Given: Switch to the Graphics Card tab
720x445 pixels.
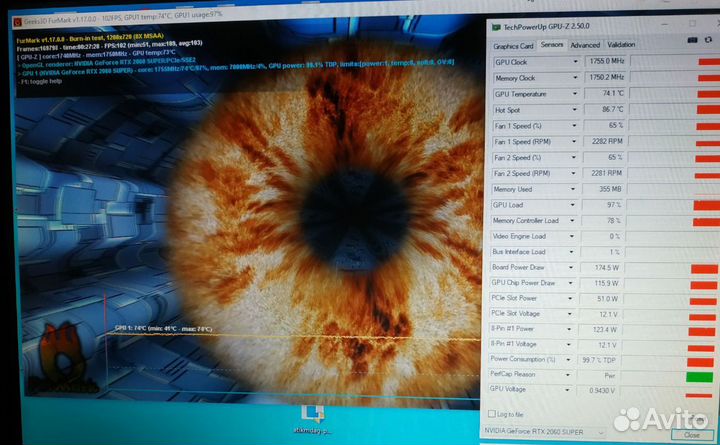Looking at the screenshot, I should 513,46.
